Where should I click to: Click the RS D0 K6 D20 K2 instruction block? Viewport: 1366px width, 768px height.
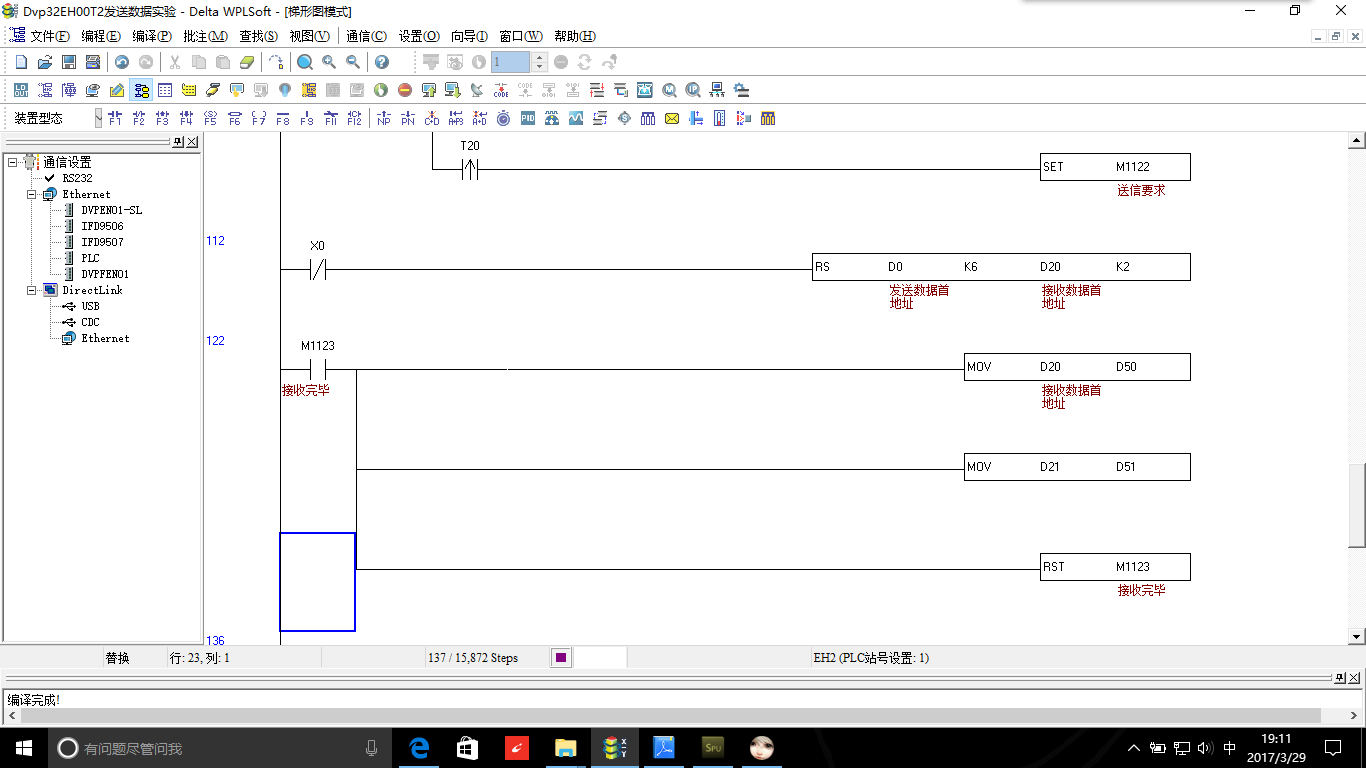[x=1000, y=267]
